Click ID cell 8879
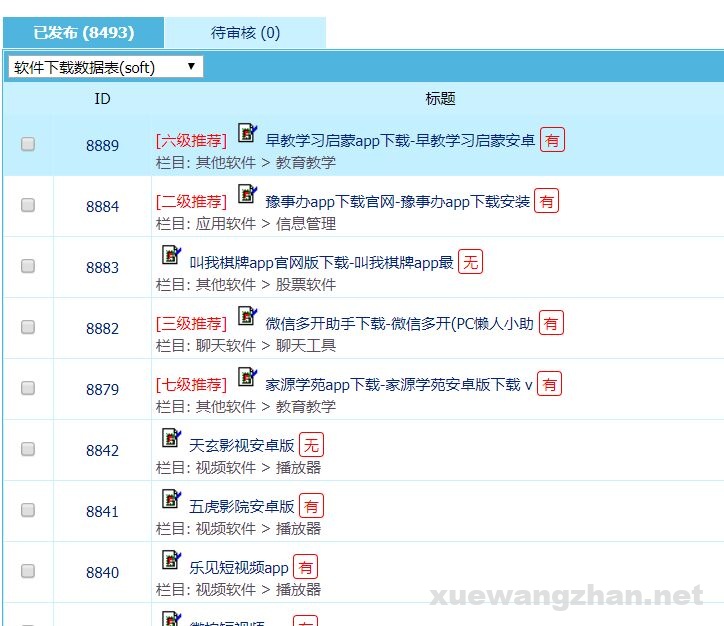The image size is (724, 626). [x=103, y=389]
